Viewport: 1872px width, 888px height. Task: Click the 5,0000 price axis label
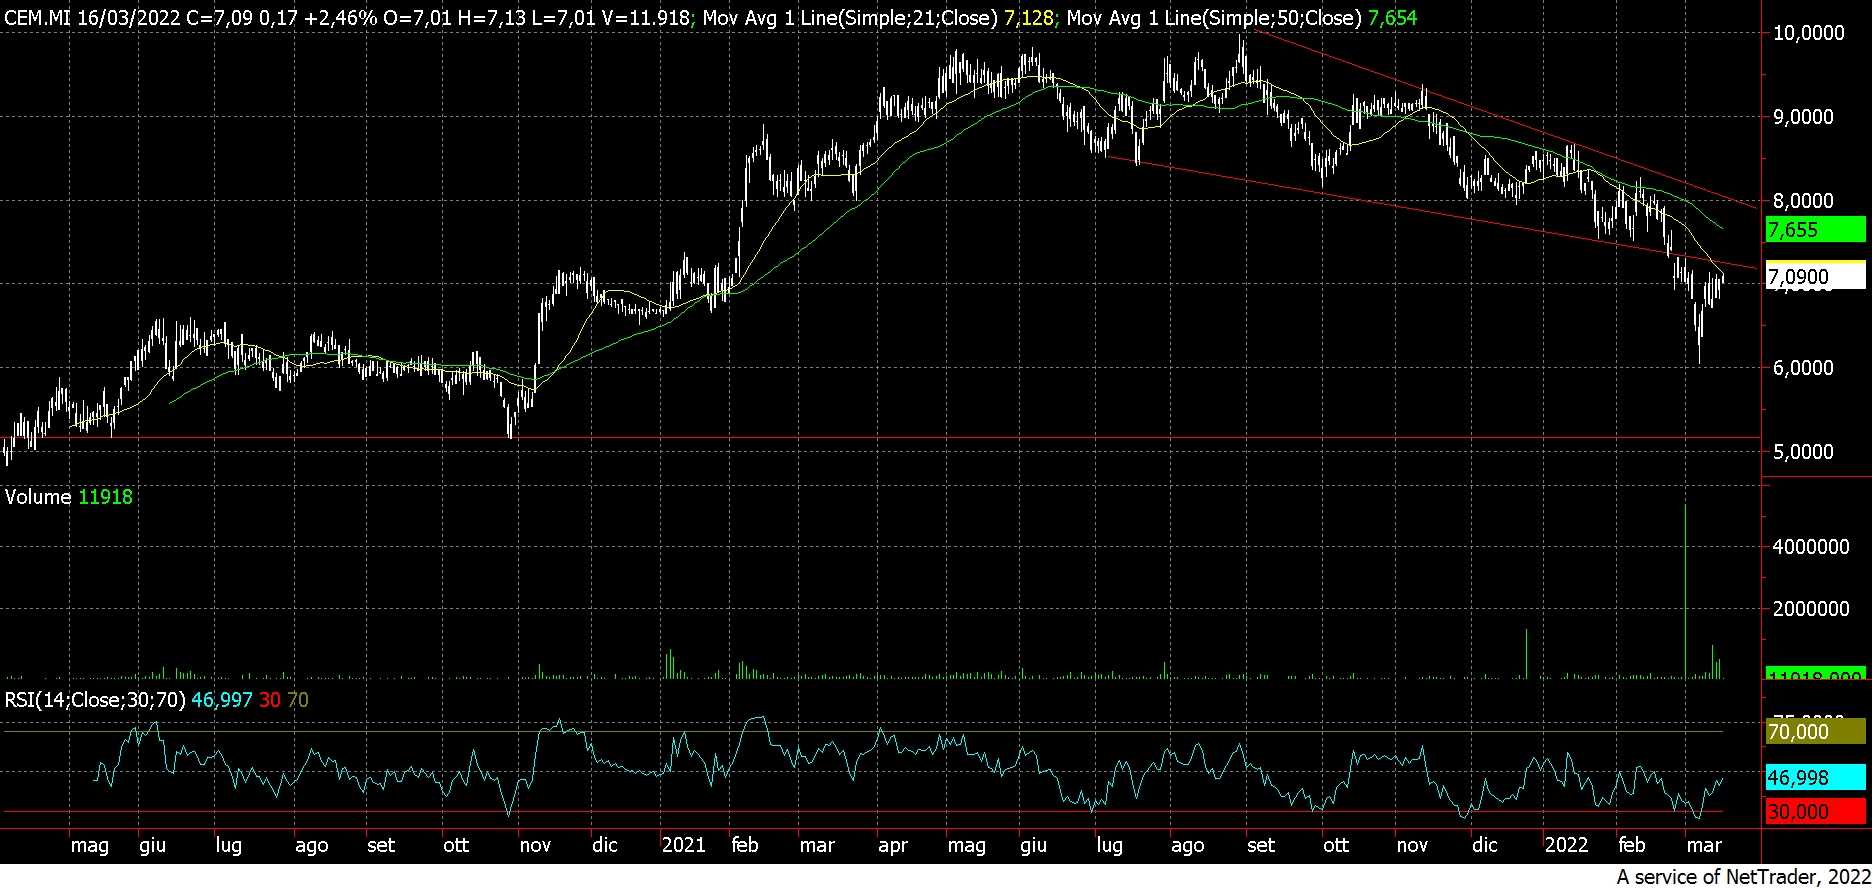pyautogui.click(x=1802, y=452)
